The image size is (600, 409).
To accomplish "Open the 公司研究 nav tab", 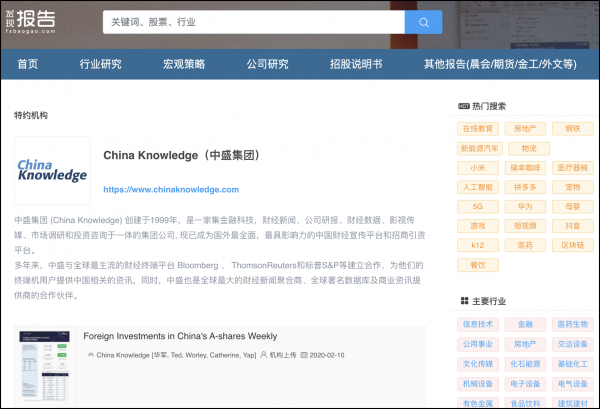I will 267,64.
